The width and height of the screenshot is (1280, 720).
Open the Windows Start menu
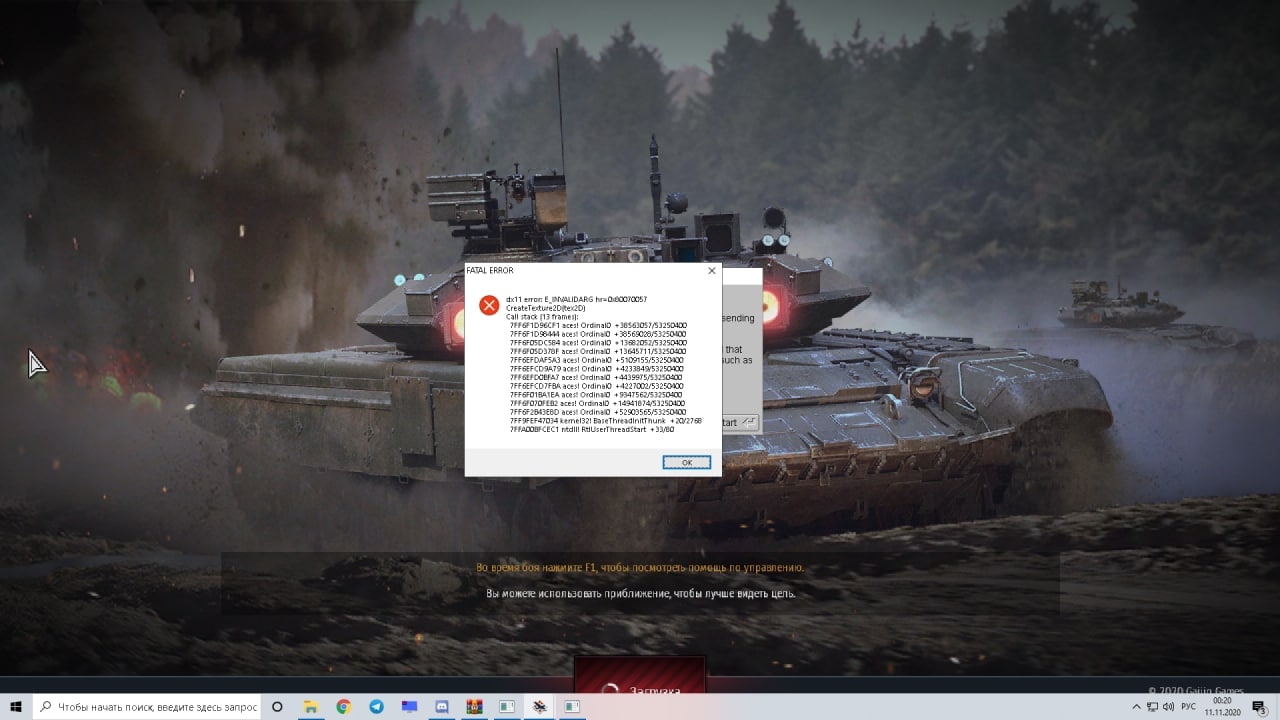[x=16, y=706]
